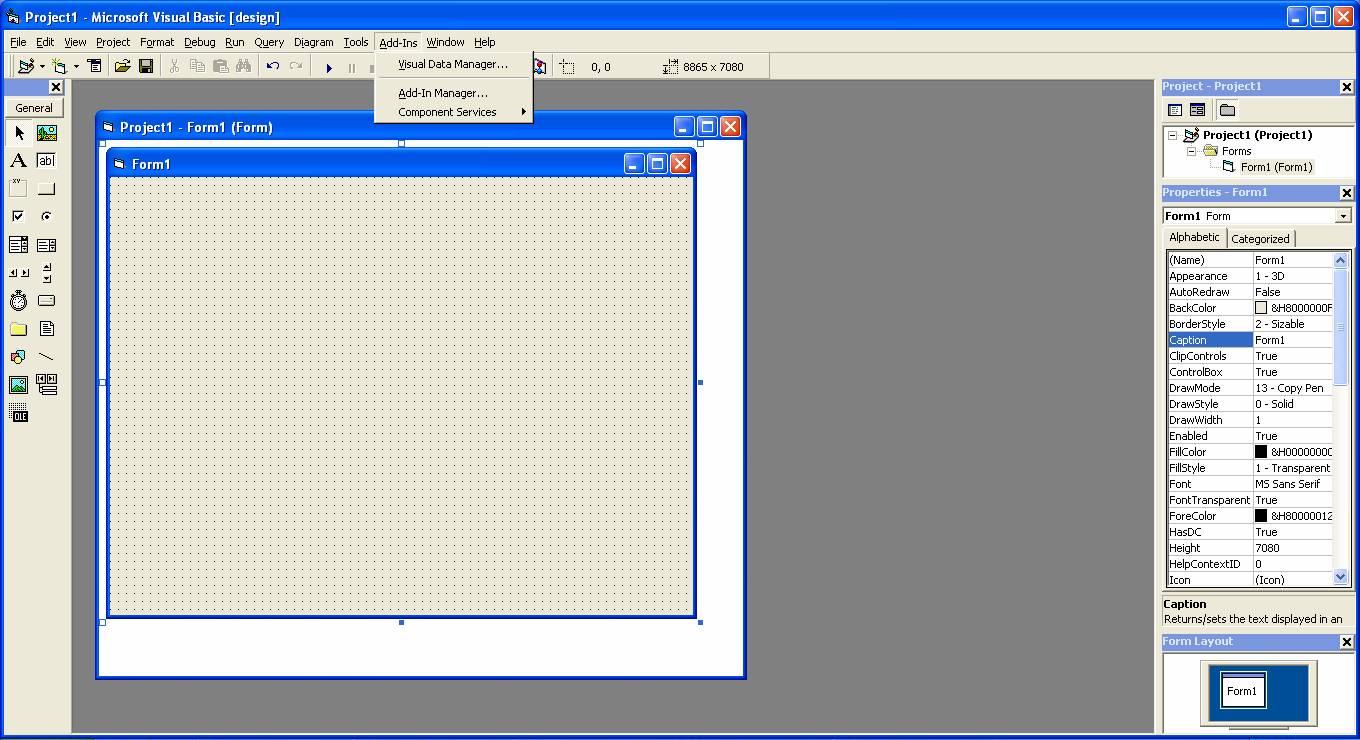Click the Save Project toolbar icon
Screen dimensions: 1360x740
pos(146,66)
